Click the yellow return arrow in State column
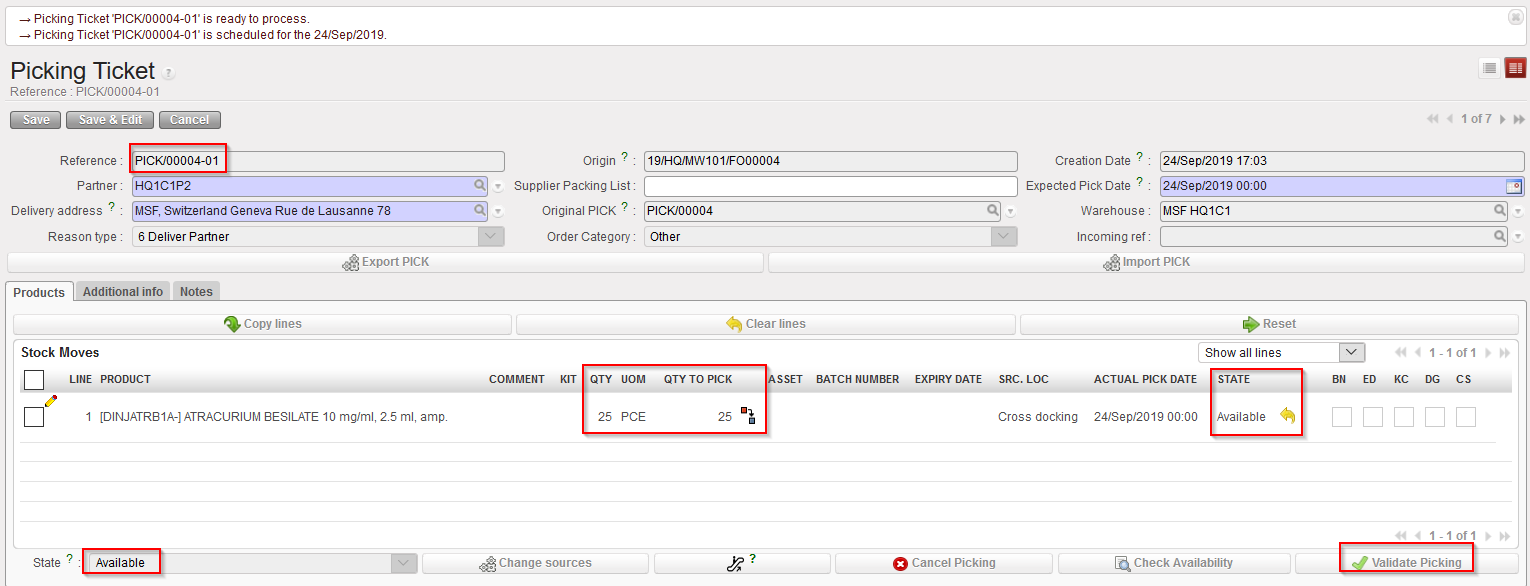This screenshot has width=1530, height=586. tap(1287, 416)
